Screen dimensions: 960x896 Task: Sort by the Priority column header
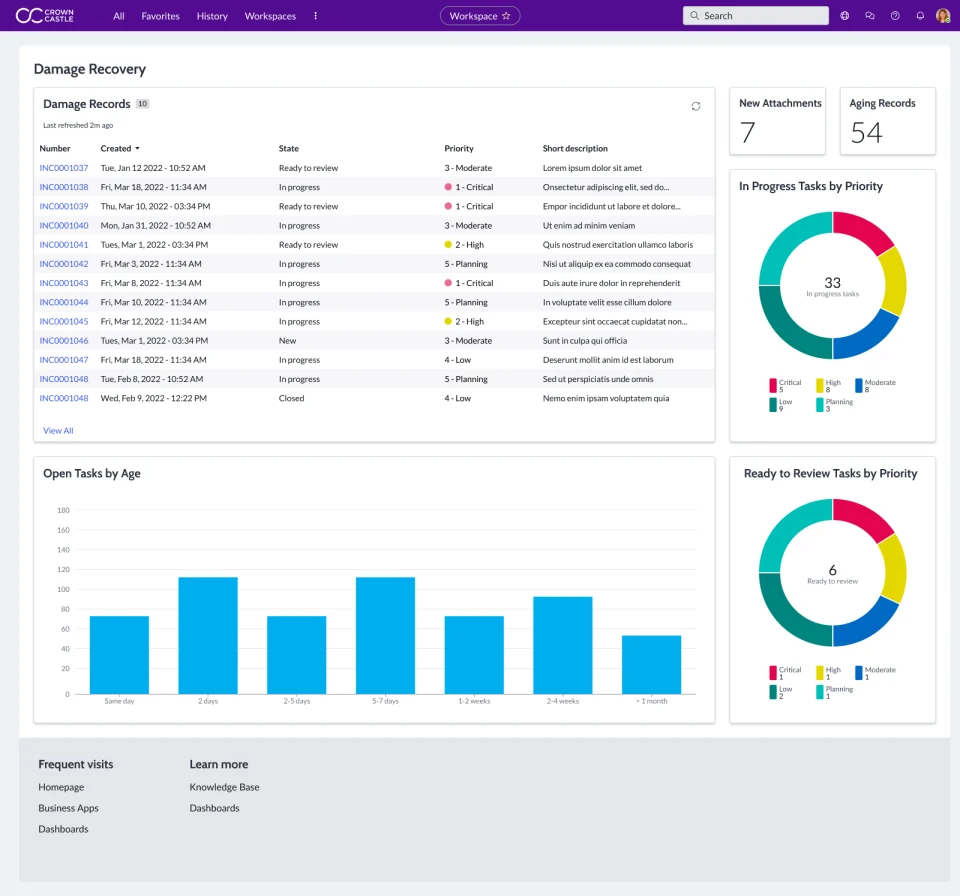[459, 148]
